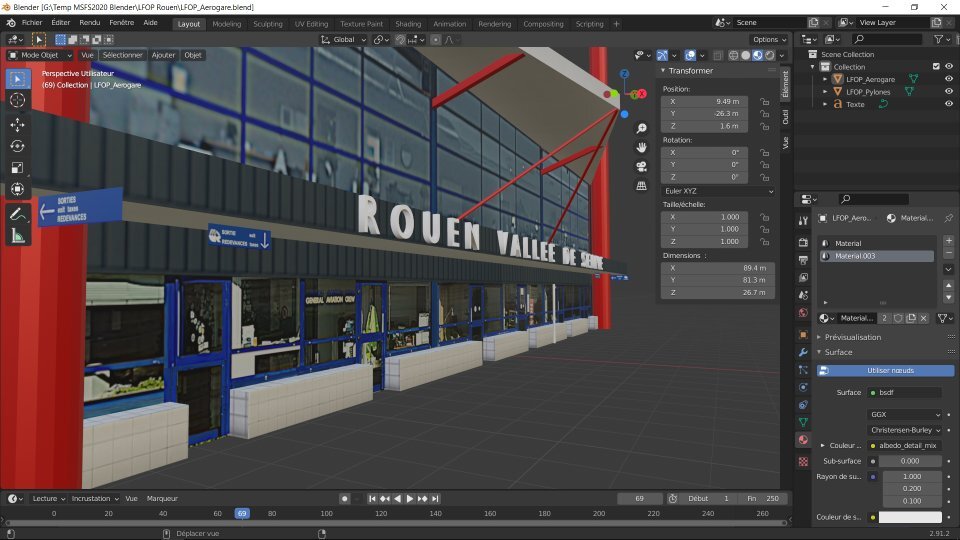This screenshot has width=960, height=540.
Task: Open the GGX distribution dropdown
Action: pyautogui.click(x=905, y=414)
